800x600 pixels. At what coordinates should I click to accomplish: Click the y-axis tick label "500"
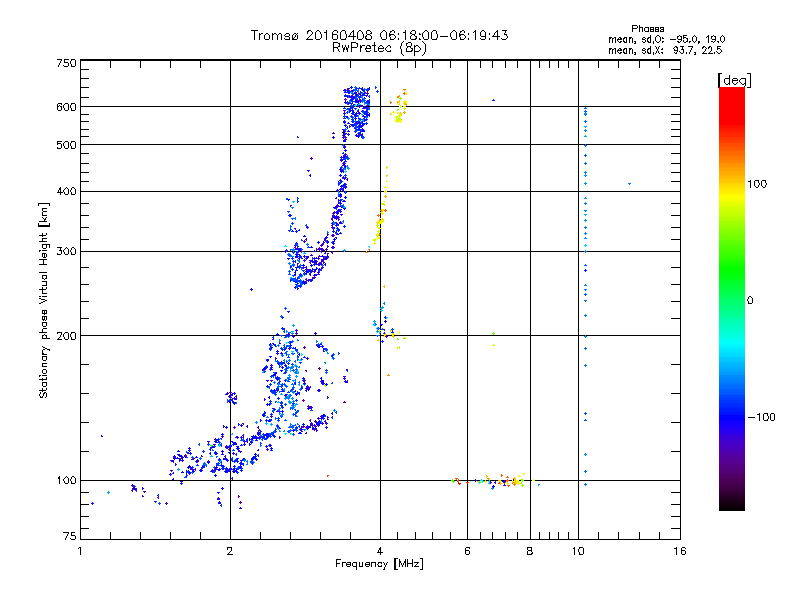(66, 145)
